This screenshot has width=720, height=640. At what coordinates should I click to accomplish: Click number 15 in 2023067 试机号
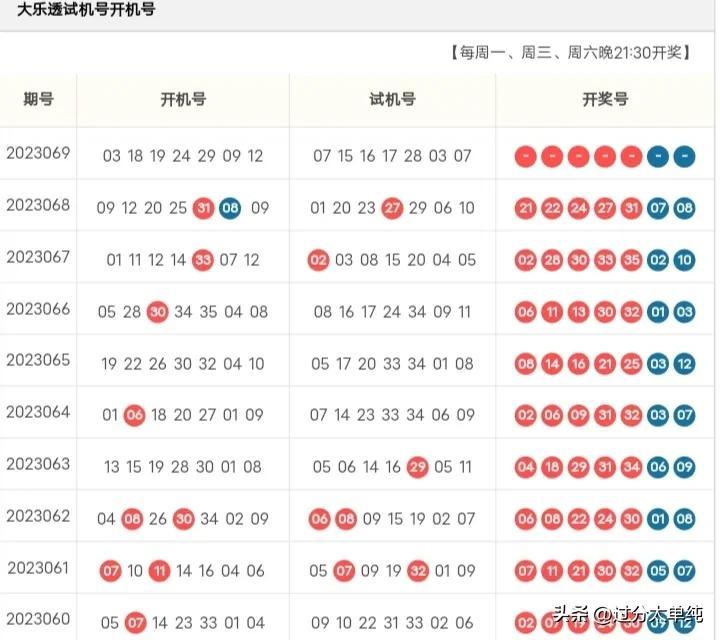coord(393,260)
